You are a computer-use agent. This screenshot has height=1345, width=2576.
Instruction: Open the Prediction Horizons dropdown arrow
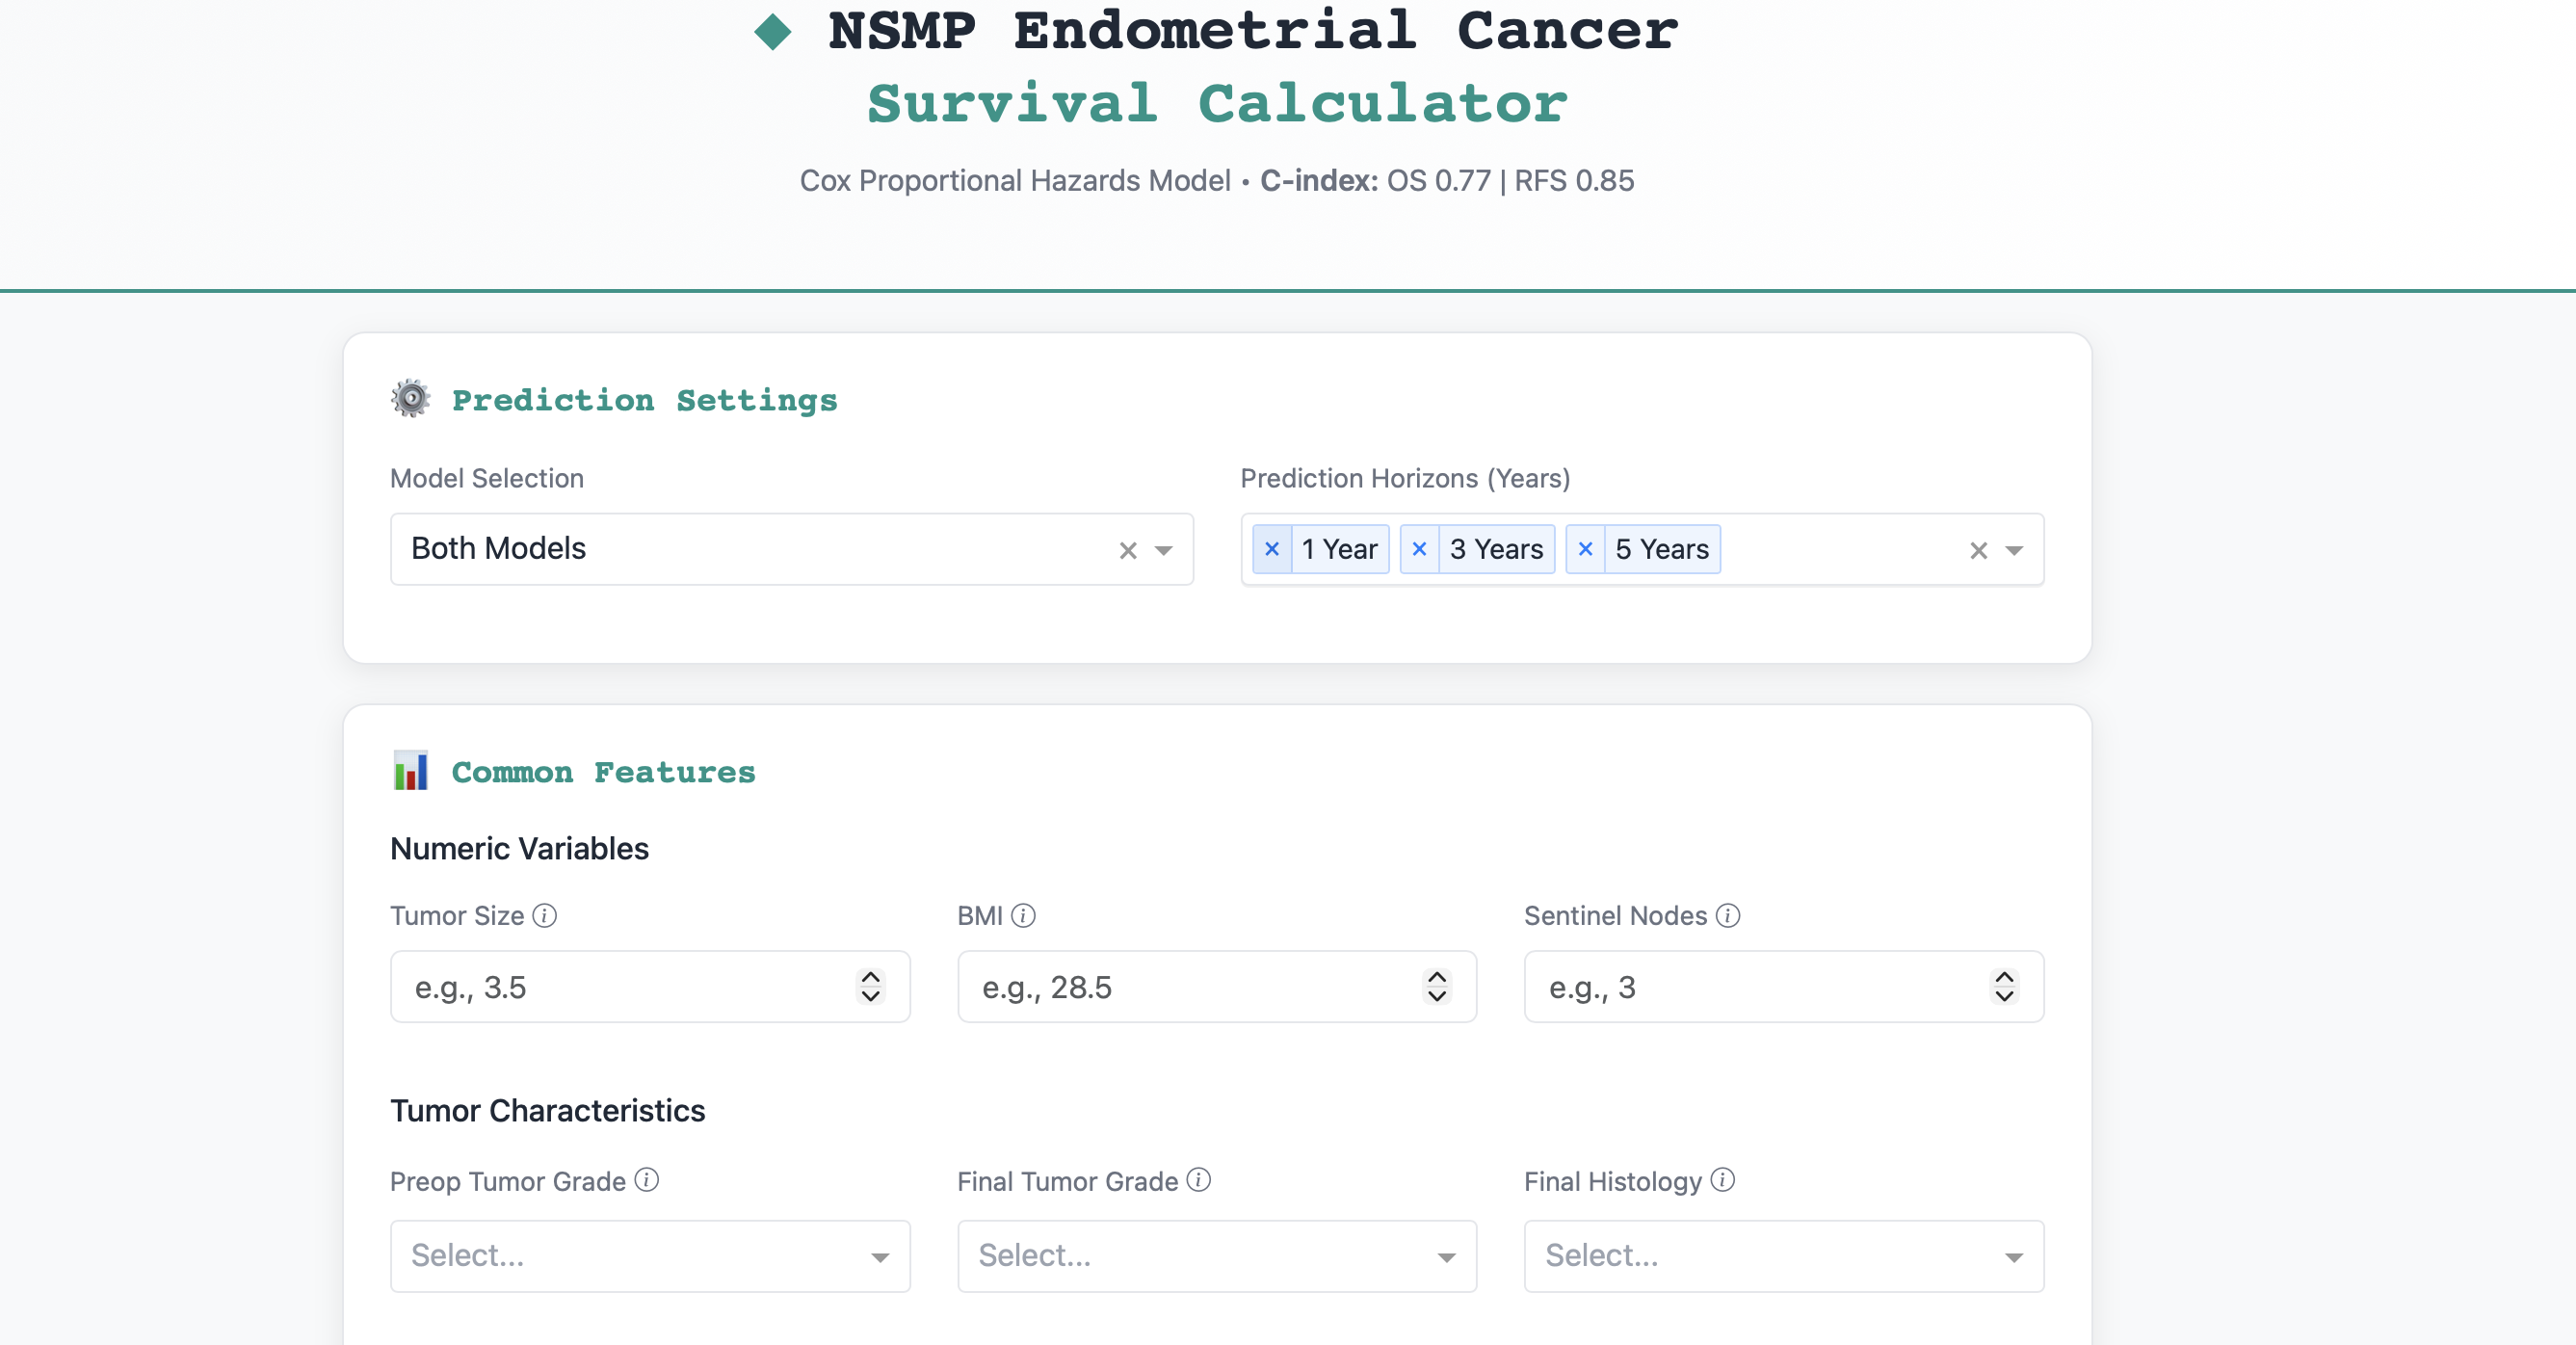click(2014, 550)
